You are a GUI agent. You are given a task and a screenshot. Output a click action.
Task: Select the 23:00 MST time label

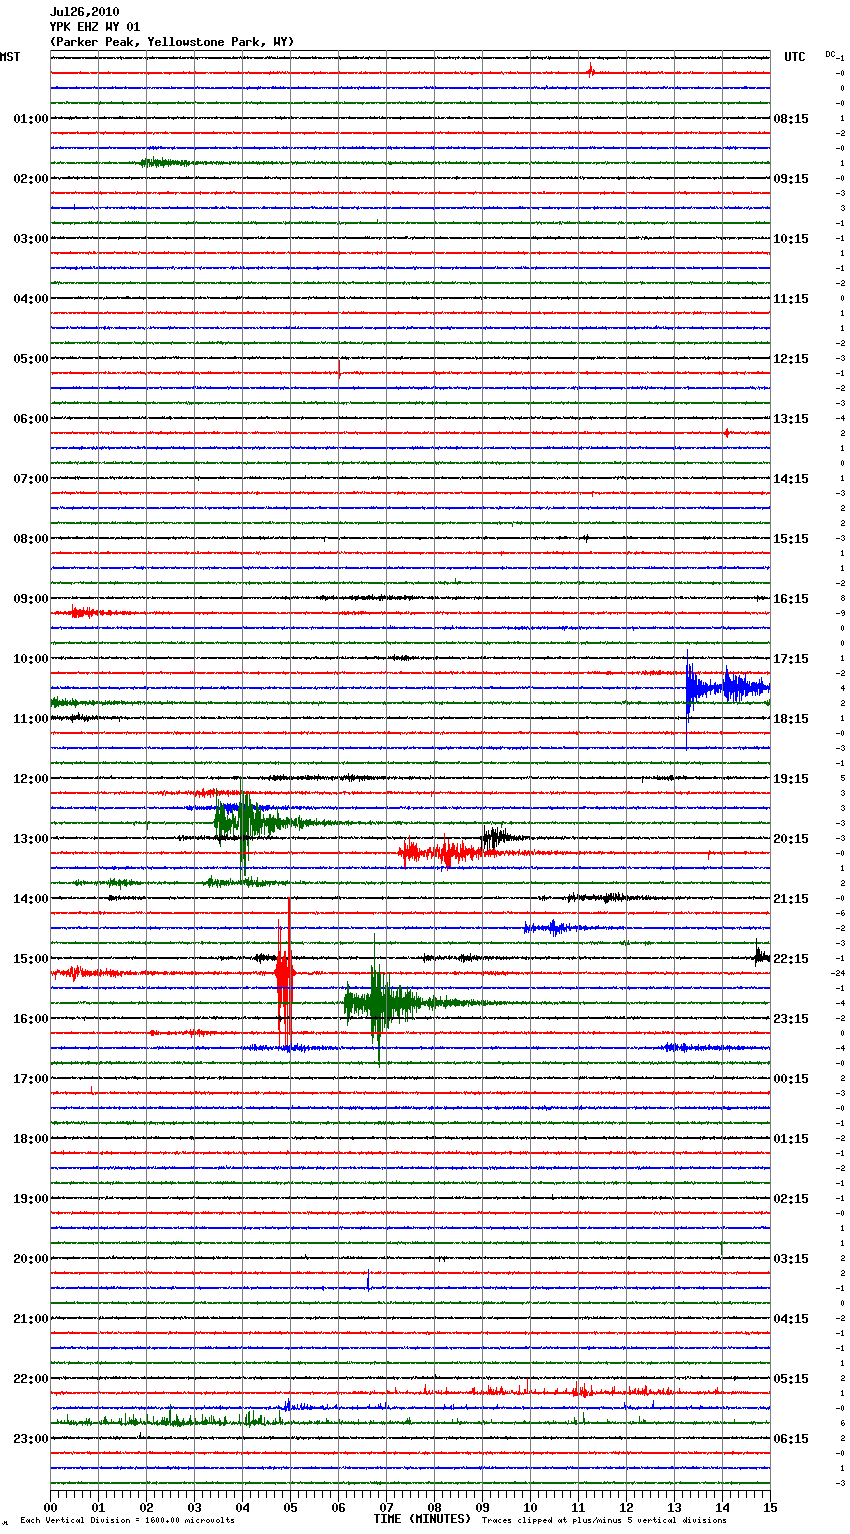coord(30,1439)
